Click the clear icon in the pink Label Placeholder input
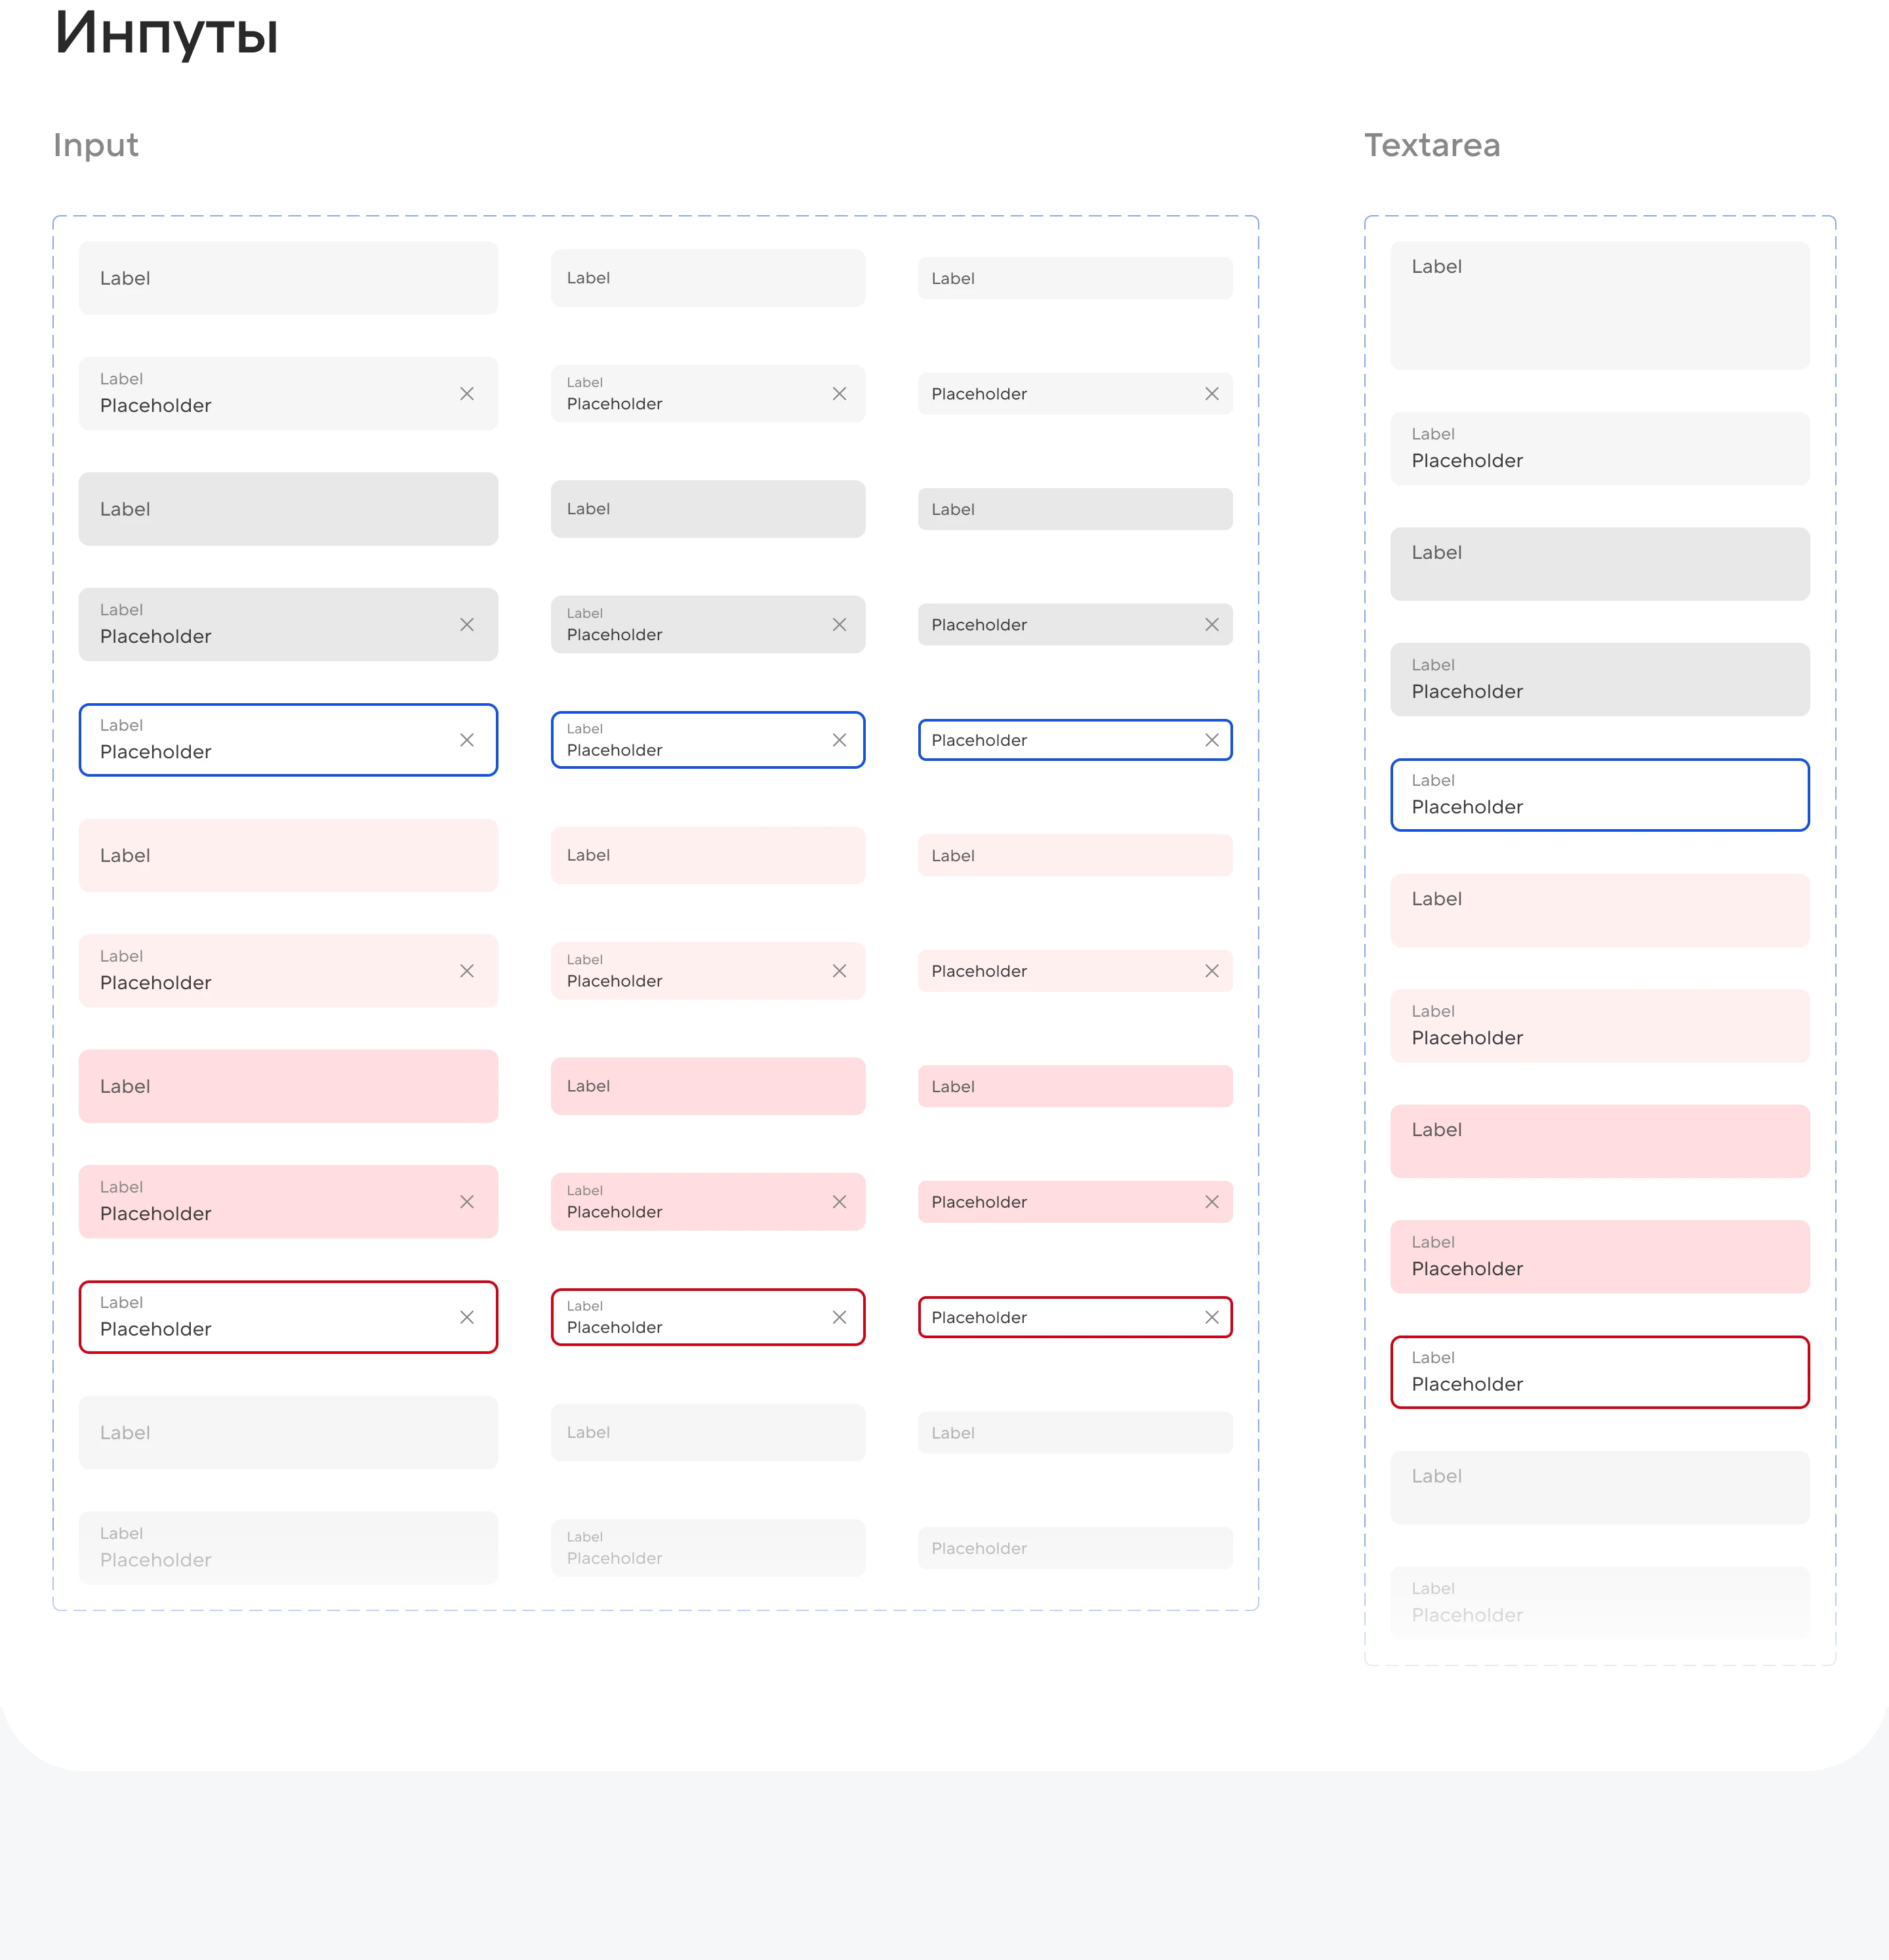 467,970
